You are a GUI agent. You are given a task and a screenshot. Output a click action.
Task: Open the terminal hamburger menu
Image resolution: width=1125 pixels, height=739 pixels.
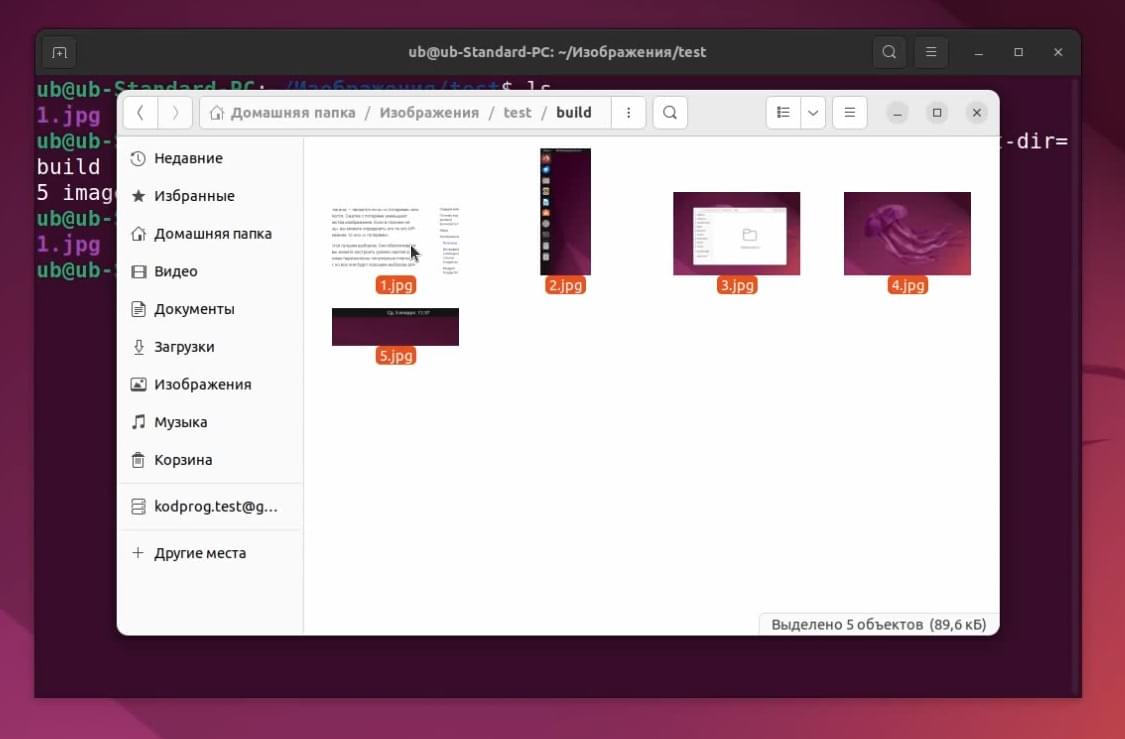tap(931, 52)
